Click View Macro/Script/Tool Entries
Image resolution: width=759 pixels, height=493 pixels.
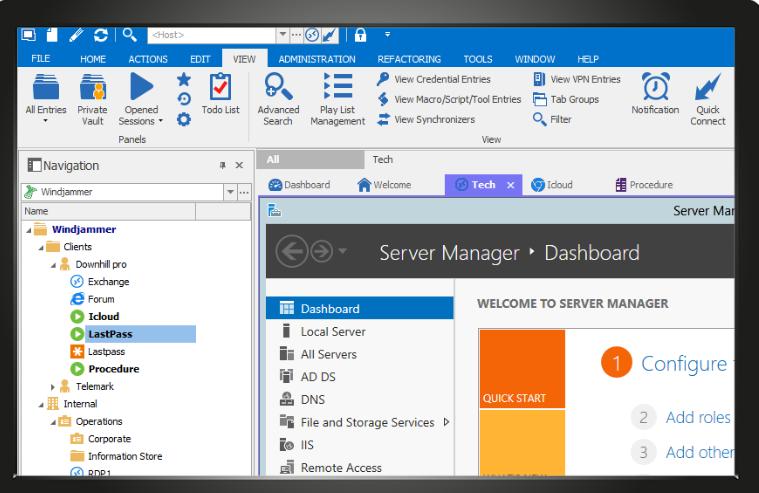pyautogui.click(x=449, y=99)
